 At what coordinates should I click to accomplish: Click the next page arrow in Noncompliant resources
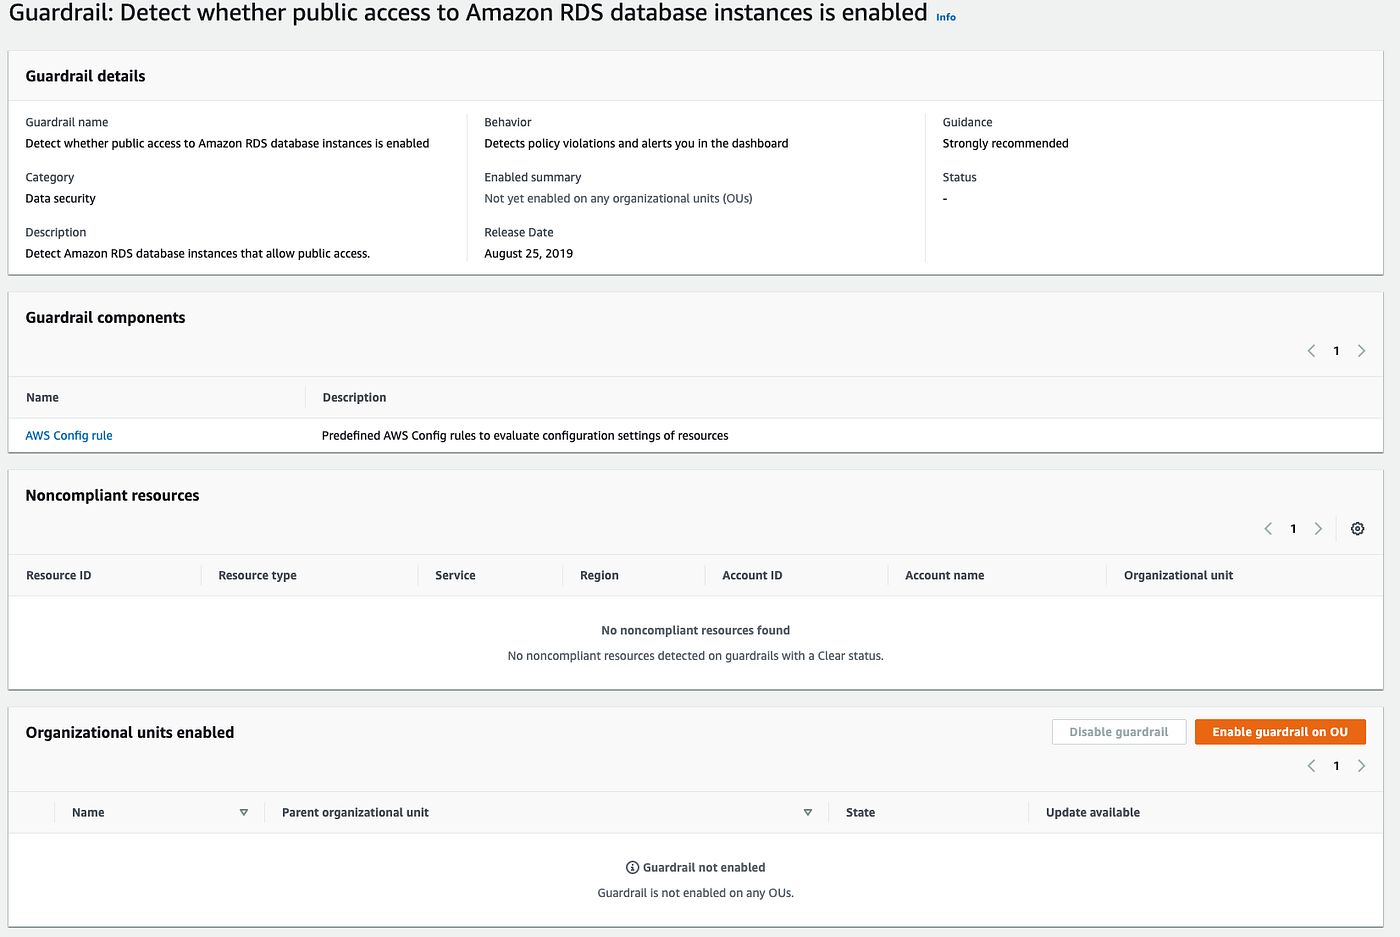(x=1318, y=528)
